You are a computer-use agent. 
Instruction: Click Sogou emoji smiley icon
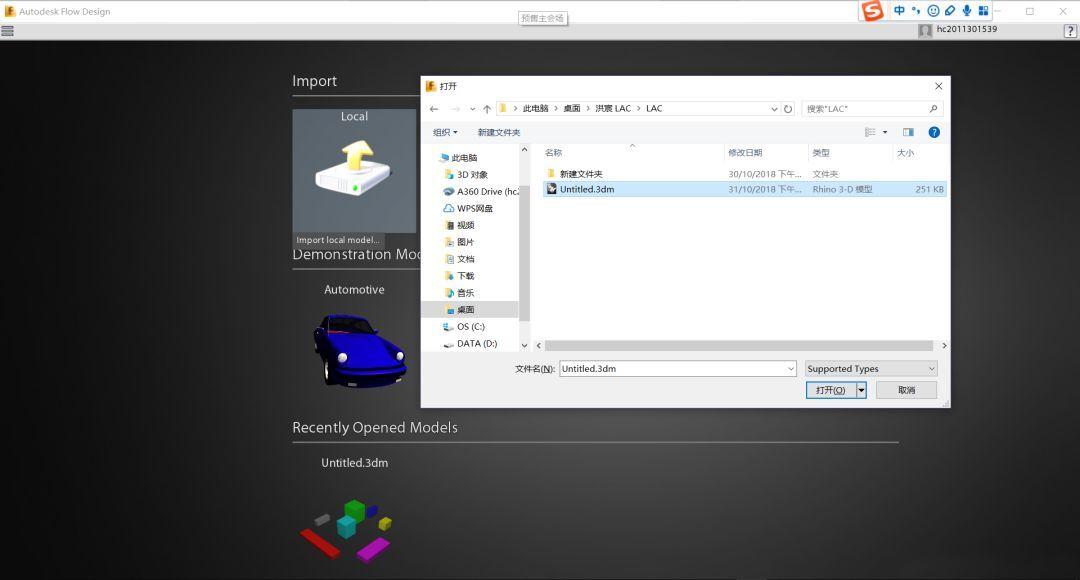(x=933, y=10)
